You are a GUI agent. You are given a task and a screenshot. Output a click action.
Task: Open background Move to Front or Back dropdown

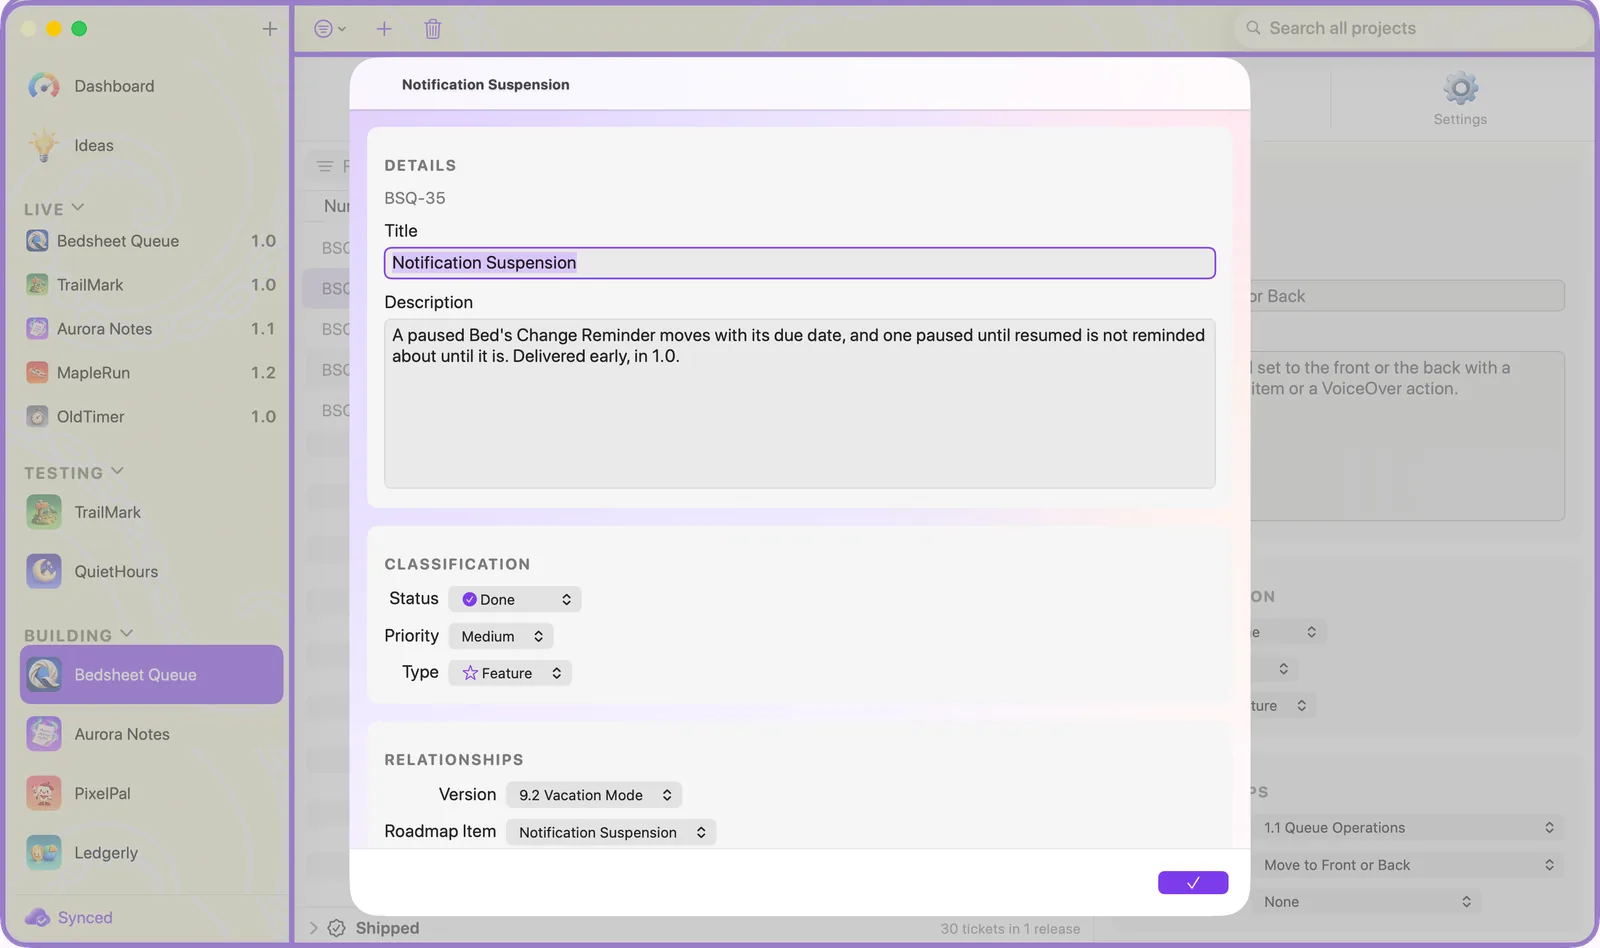coord(1407,865)
